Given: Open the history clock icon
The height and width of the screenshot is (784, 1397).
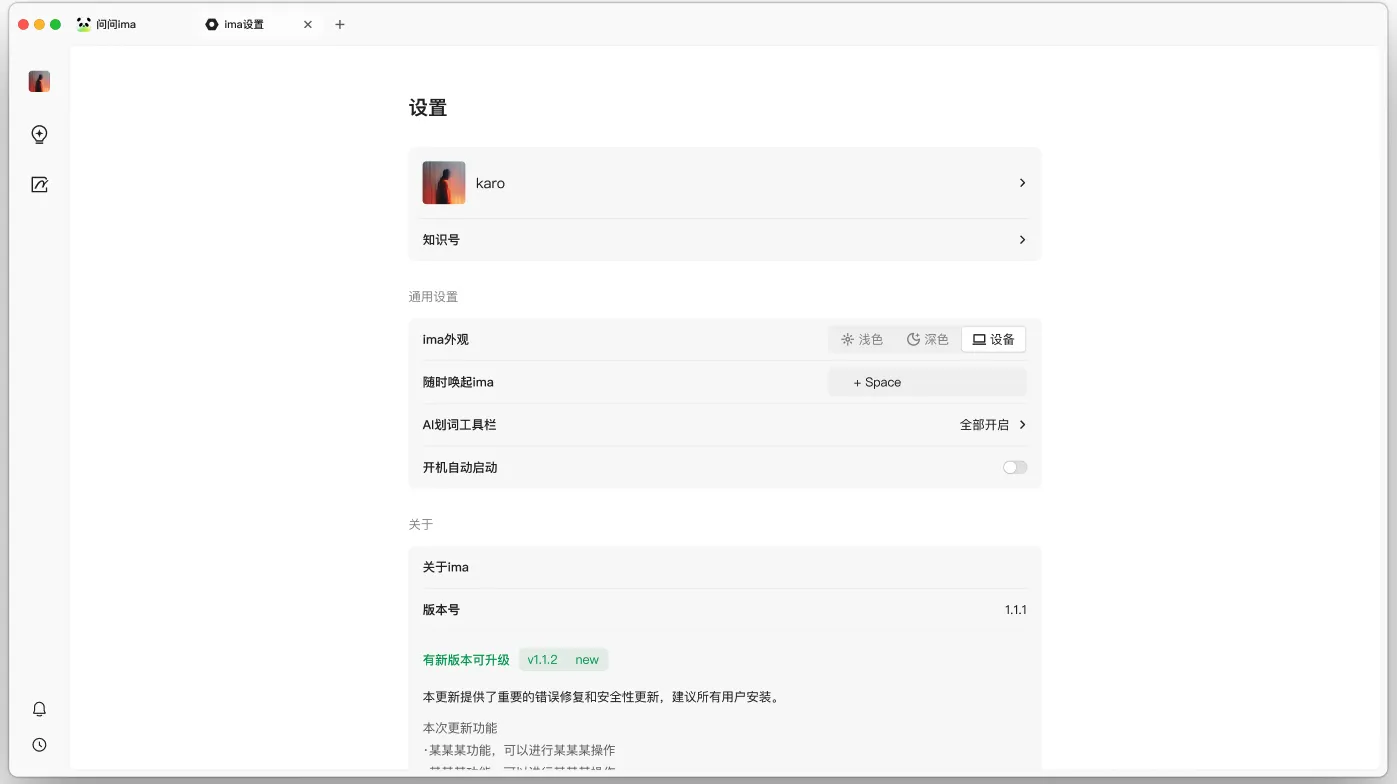Looking at the screenshot, I should [39, 745].
